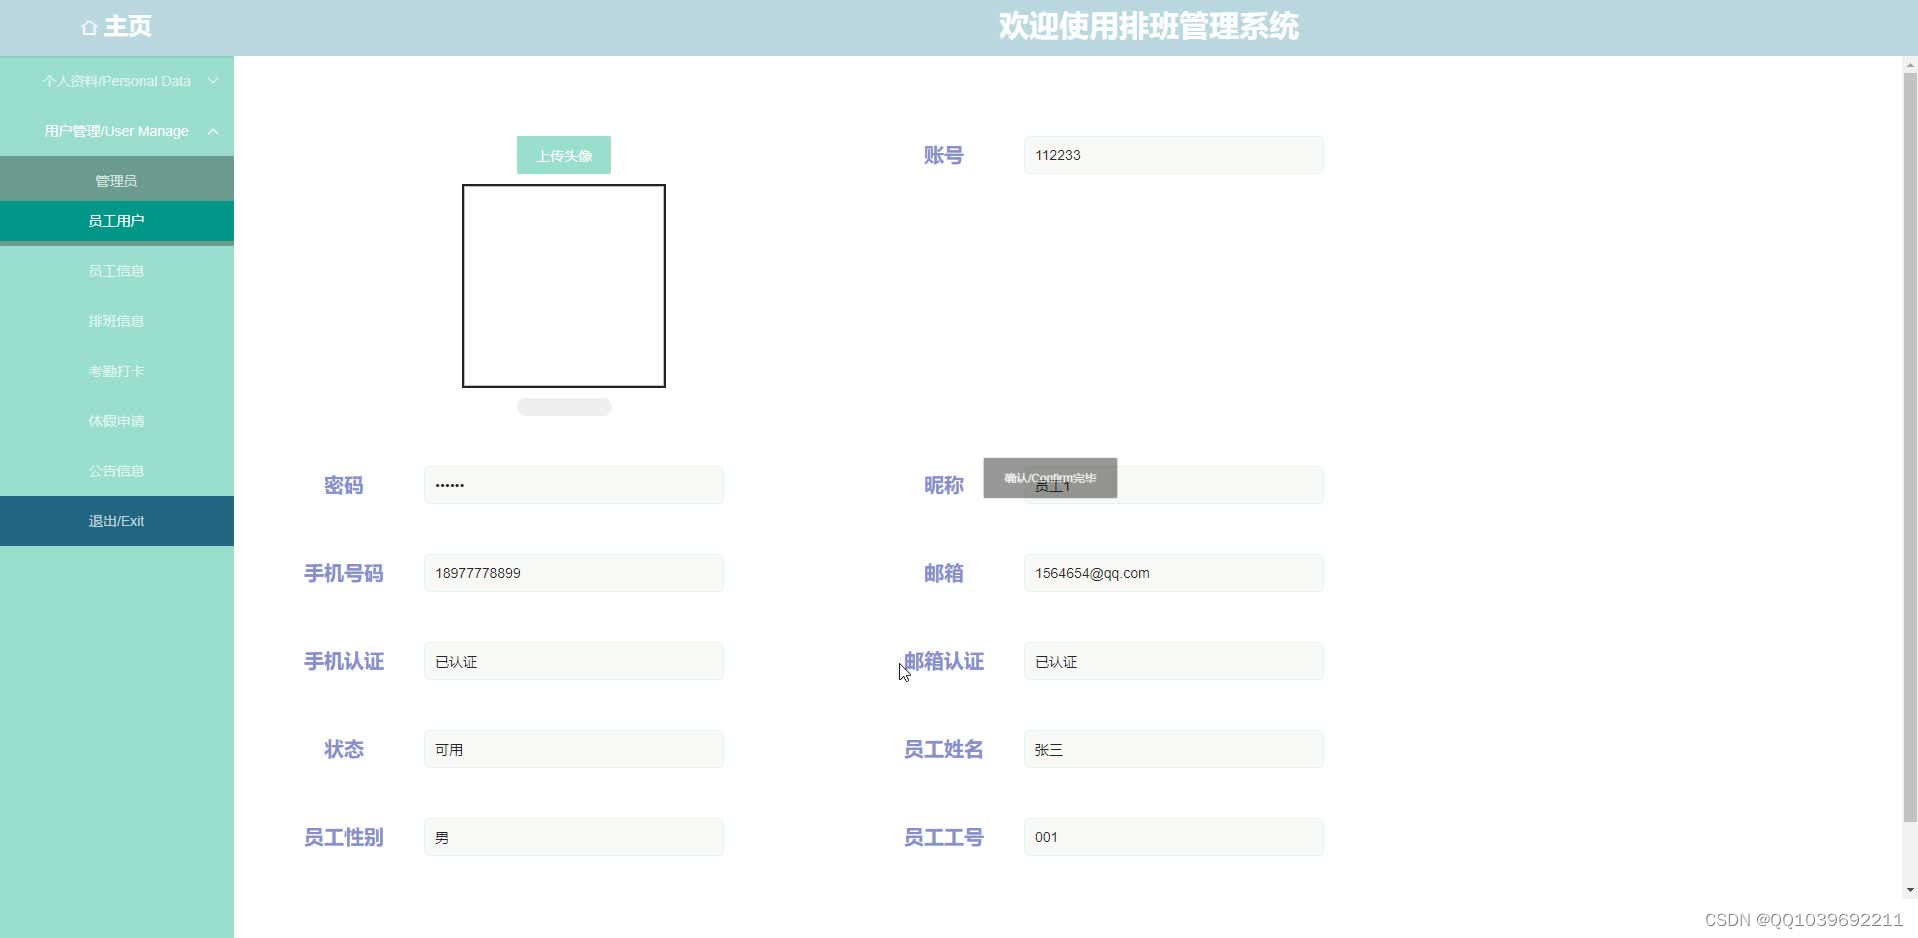Open the 状态 selector field
This screenshot has height=938, width=1918.
(x=574, y=749)
